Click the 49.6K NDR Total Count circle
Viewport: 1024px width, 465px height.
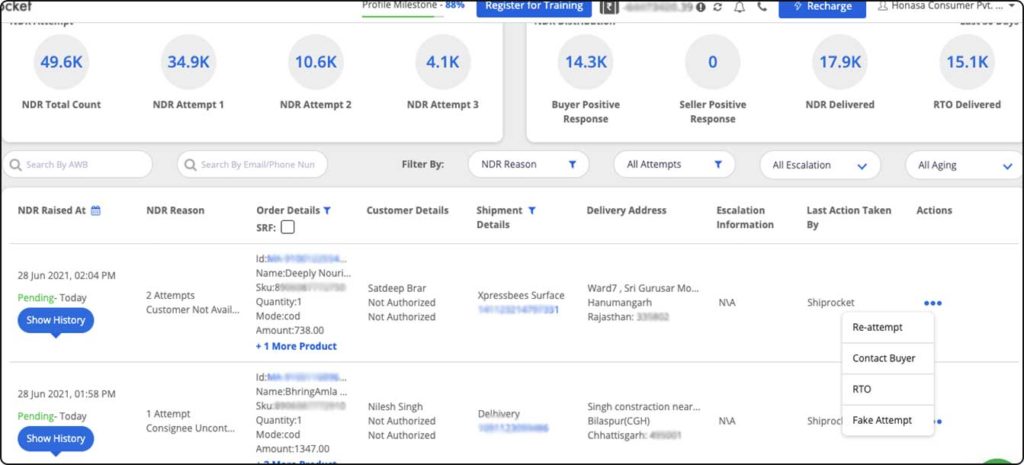[x=61, y=62]
